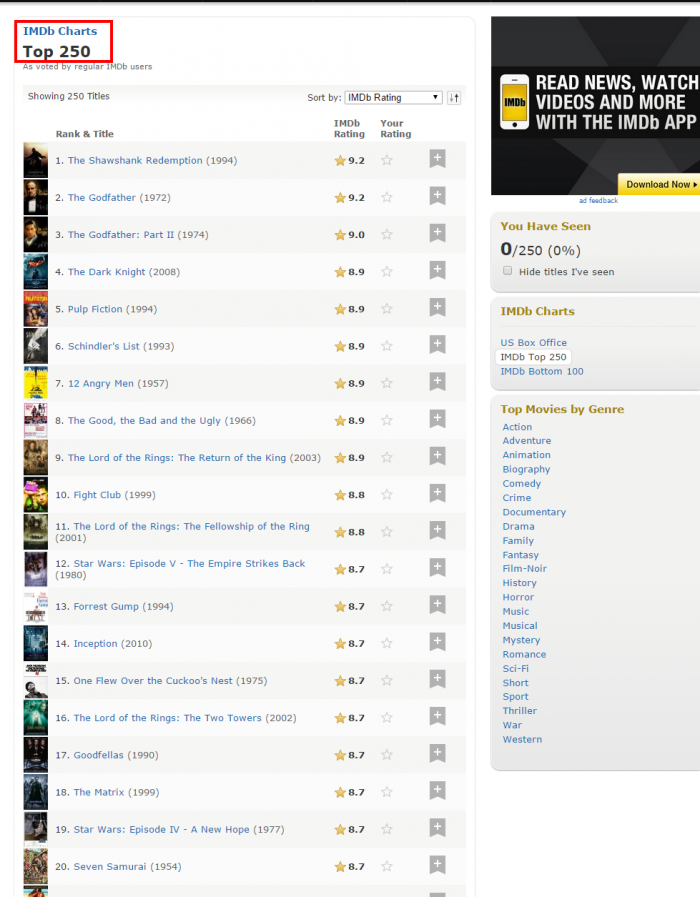Browse top Animation movies
This screenshot has width=700, height=897.
526,455
